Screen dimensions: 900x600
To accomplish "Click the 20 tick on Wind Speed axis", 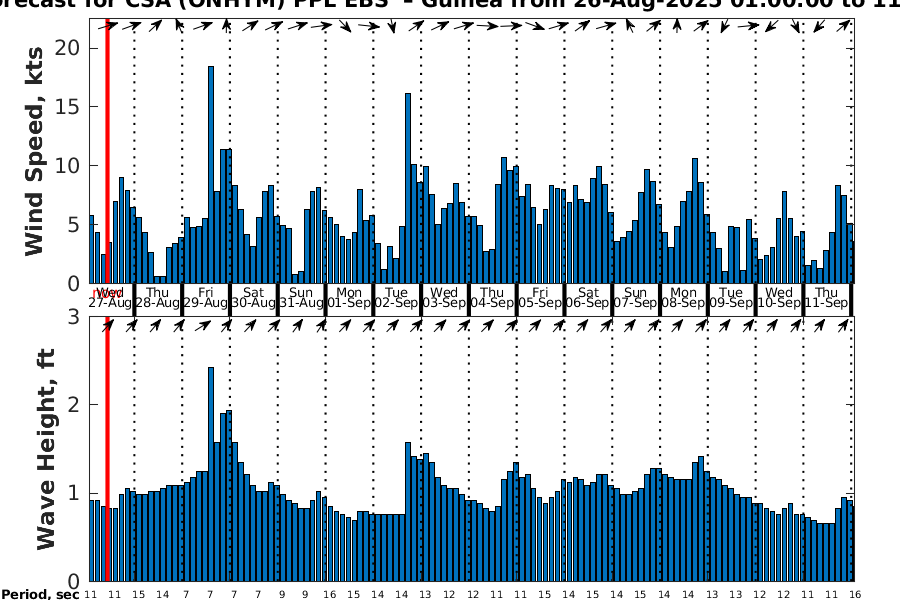I will [x=67, y=48].
